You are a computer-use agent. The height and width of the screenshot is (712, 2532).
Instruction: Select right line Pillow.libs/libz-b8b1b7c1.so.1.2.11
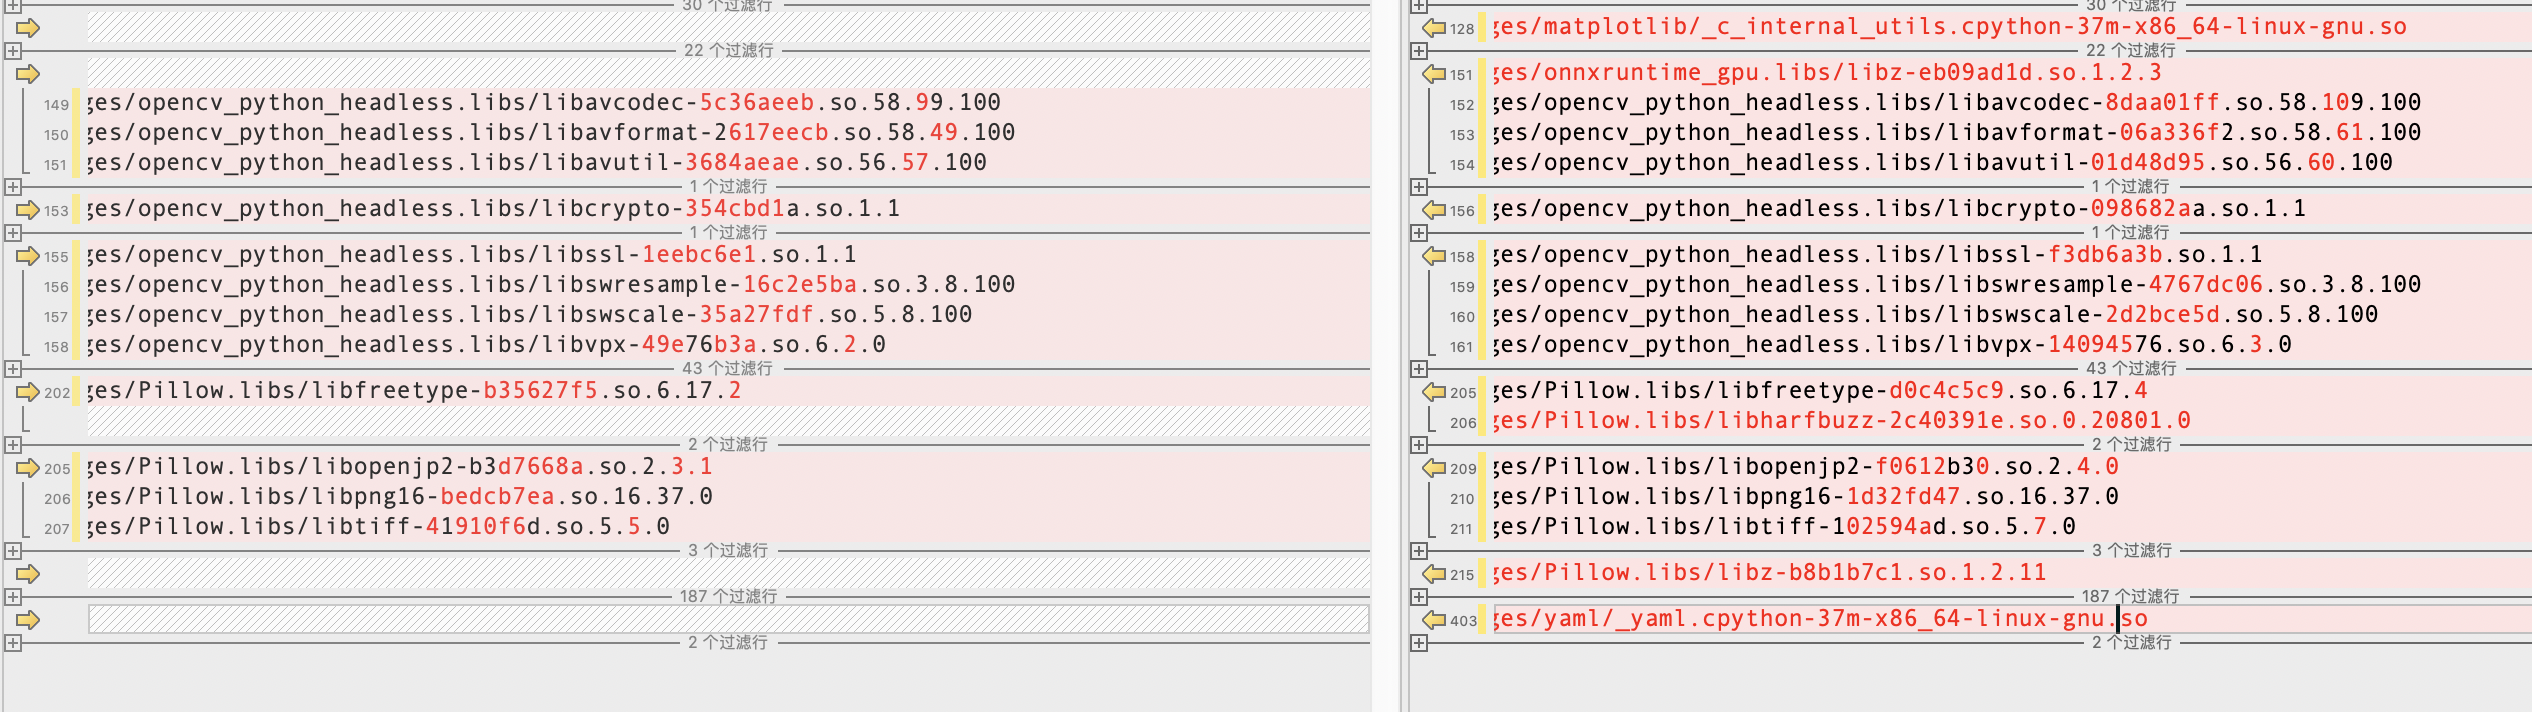point(2011,573)
